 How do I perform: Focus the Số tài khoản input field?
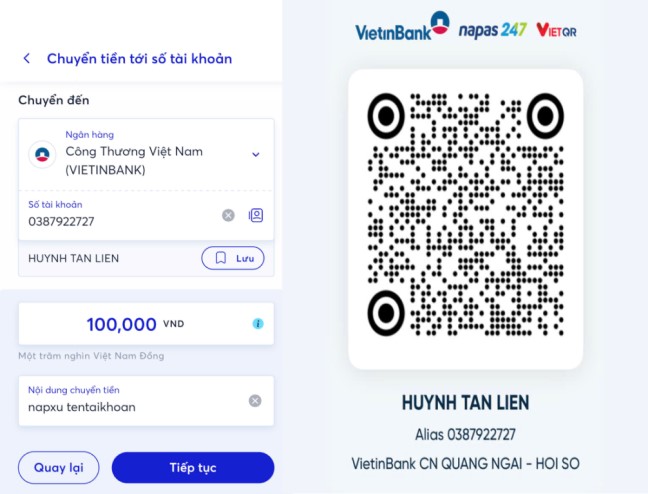(122, 215)
